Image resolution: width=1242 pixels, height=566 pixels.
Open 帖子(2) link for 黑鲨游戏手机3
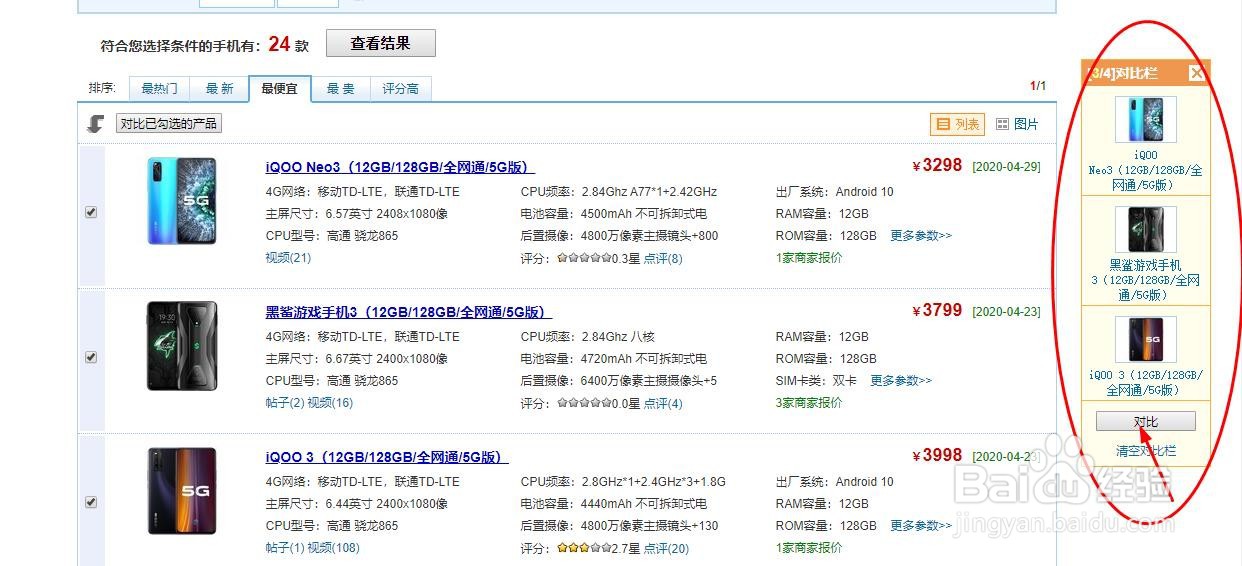284,403
